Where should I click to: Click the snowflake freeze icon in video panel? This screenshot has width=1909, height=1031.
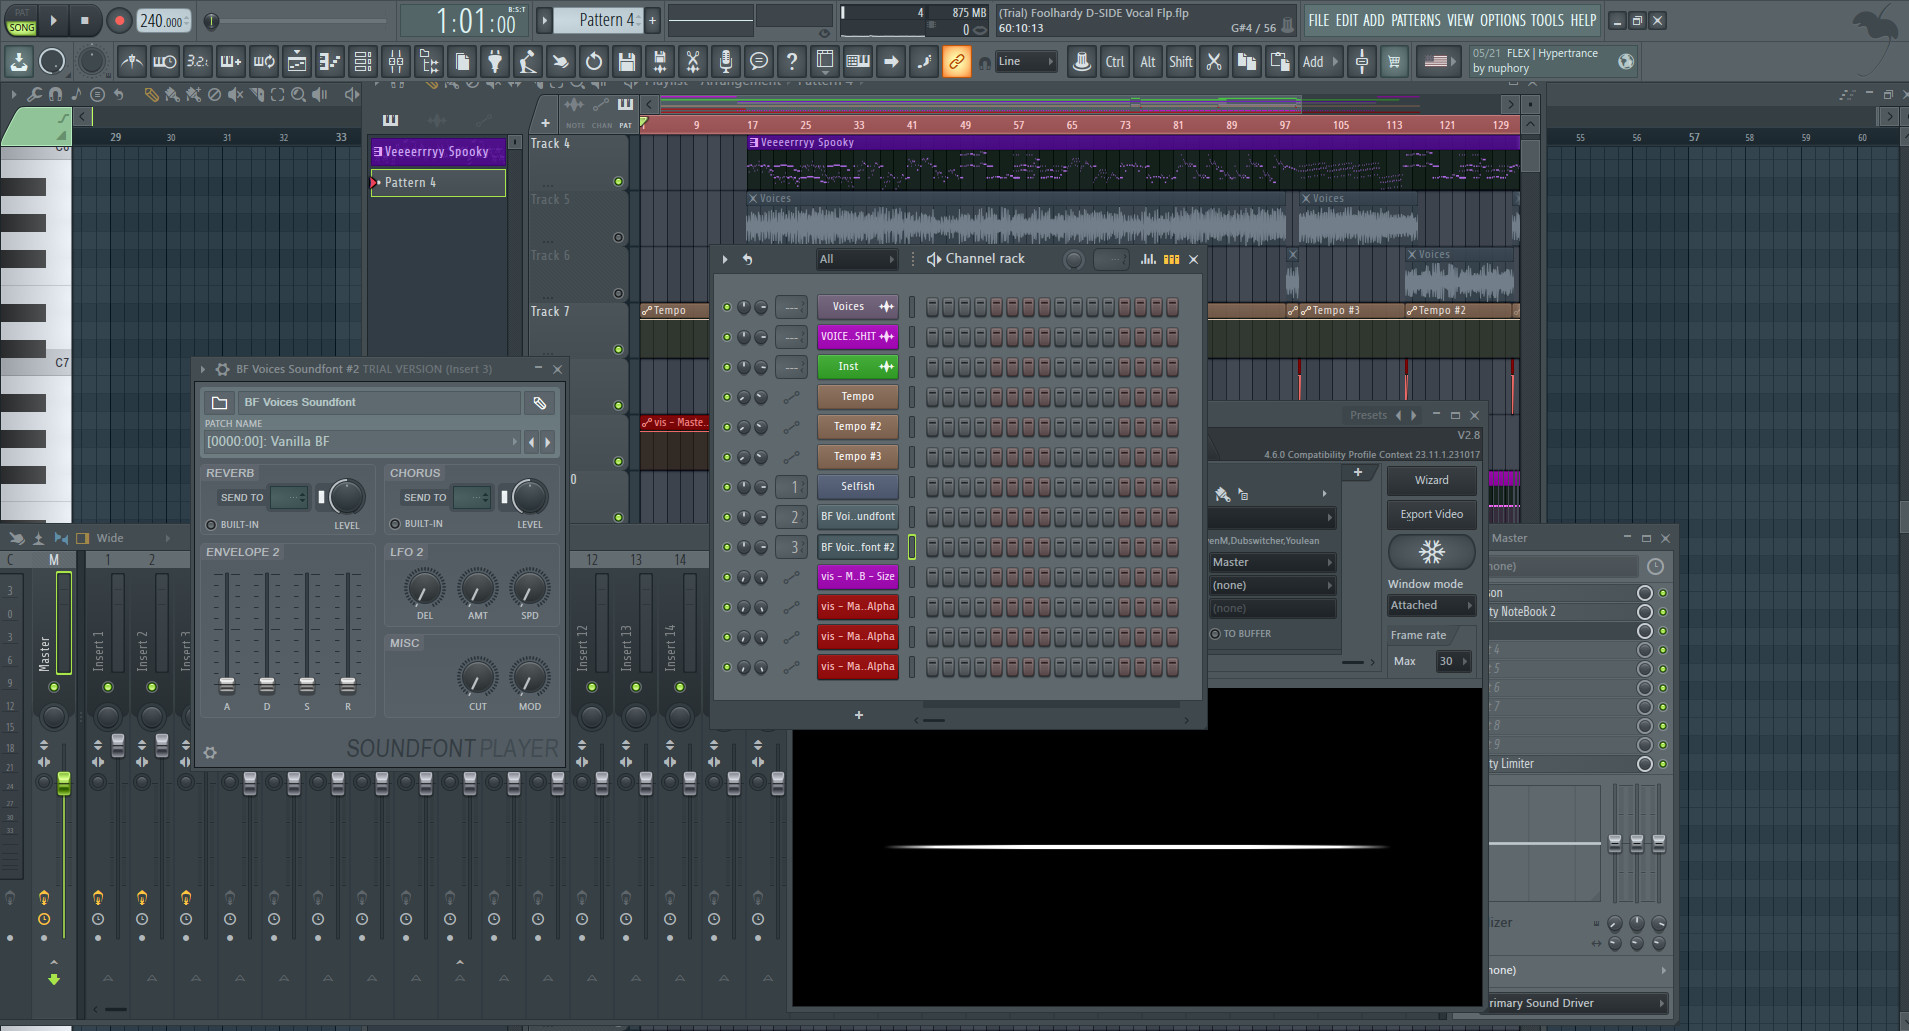click(1432, 552)
